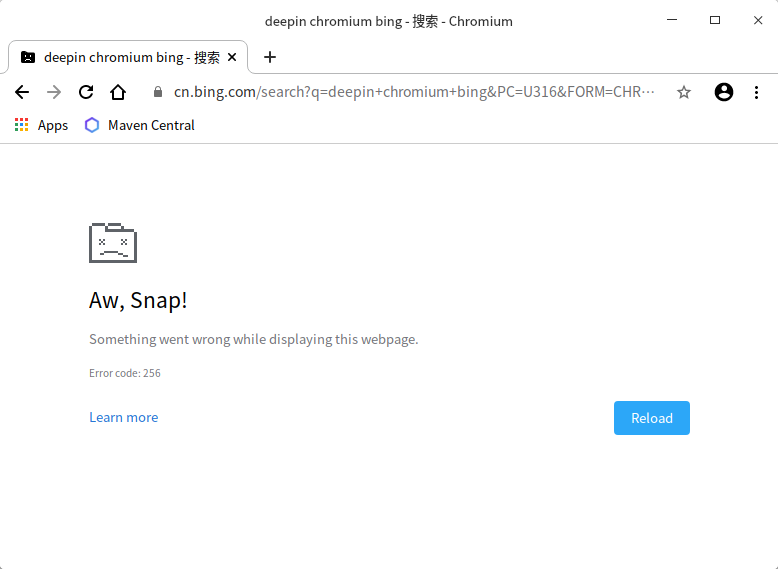Open the Apps grid shortcut
778x569 pixels.
click(41, 125)
